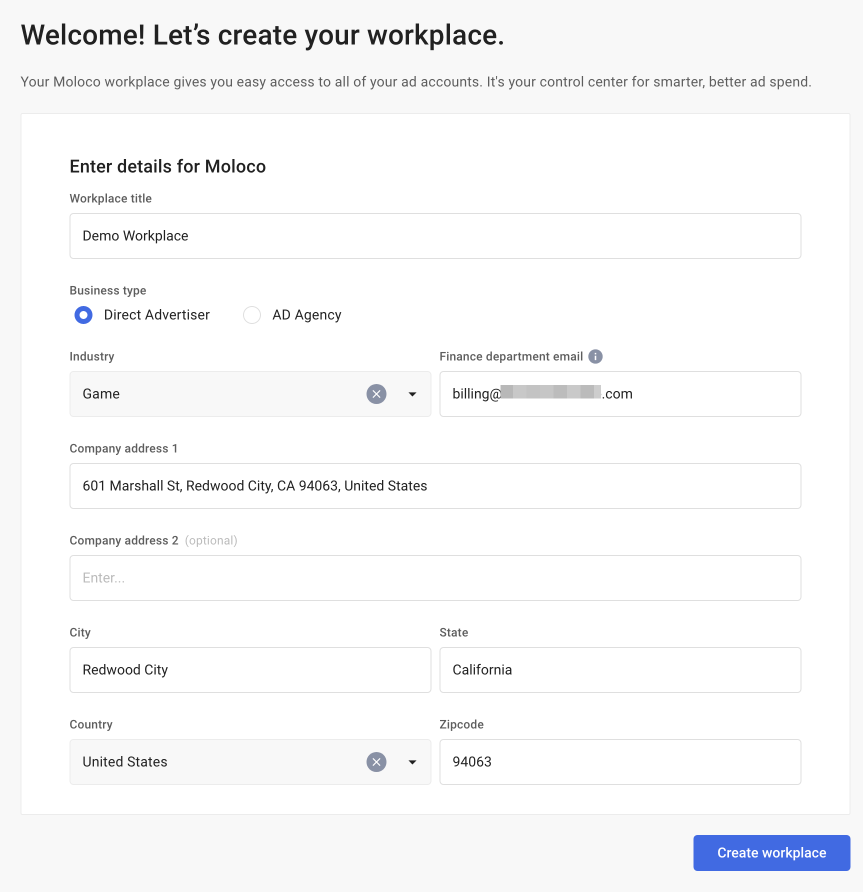Click the 'Zipcode' label text

click(x=461, y=725)
